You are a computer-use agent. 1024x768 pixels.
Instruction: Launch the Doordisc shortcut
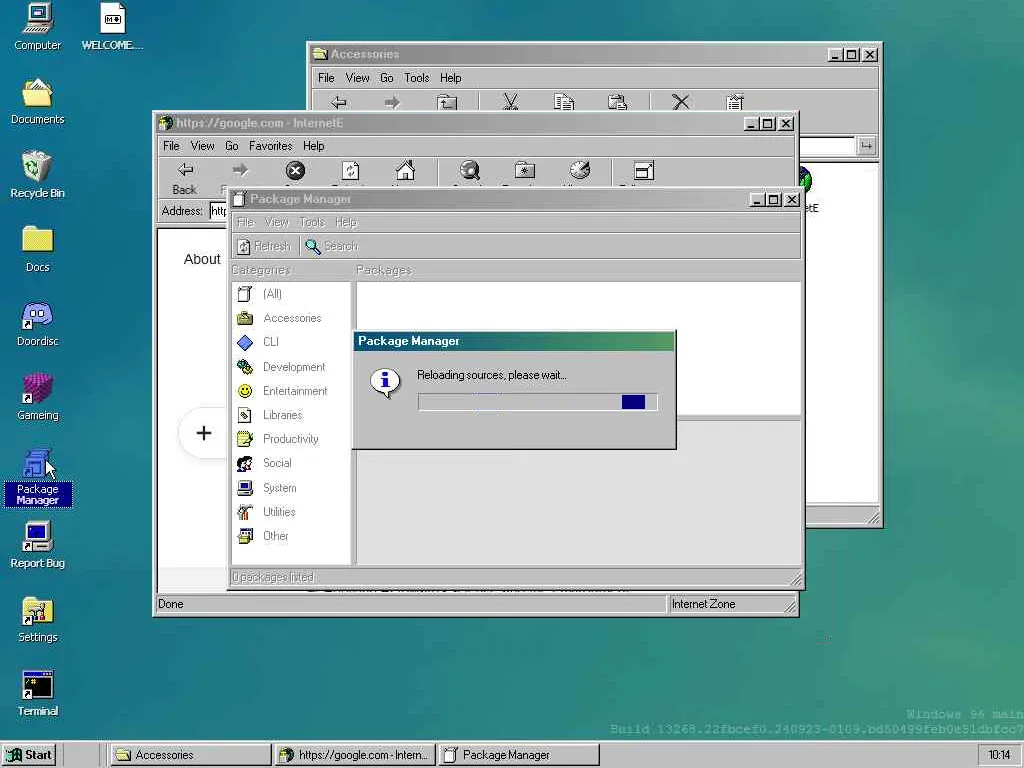(x=37, y=323)
